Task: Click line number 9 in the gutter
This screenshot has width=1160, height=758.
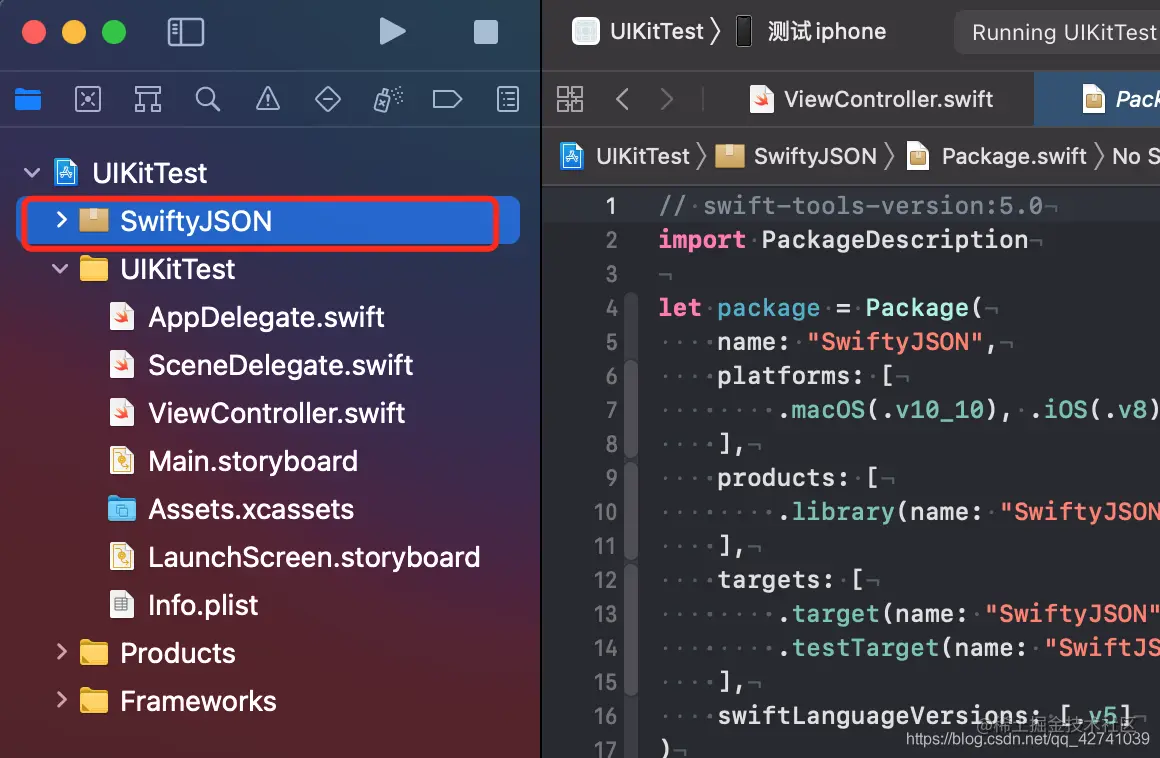Action: click(611, 478)
